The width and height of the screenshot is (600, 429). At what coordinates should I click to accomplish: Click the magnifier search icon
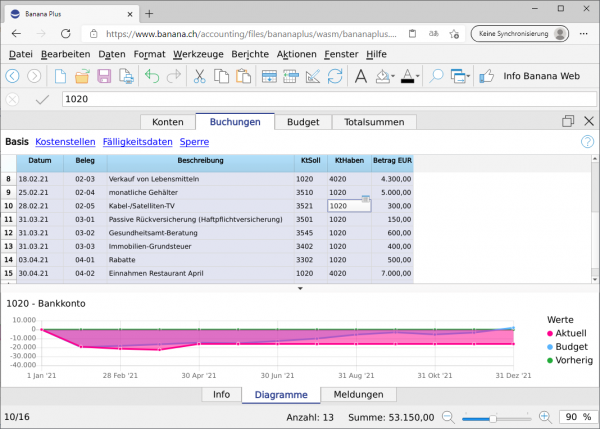[x=436, y=76]
